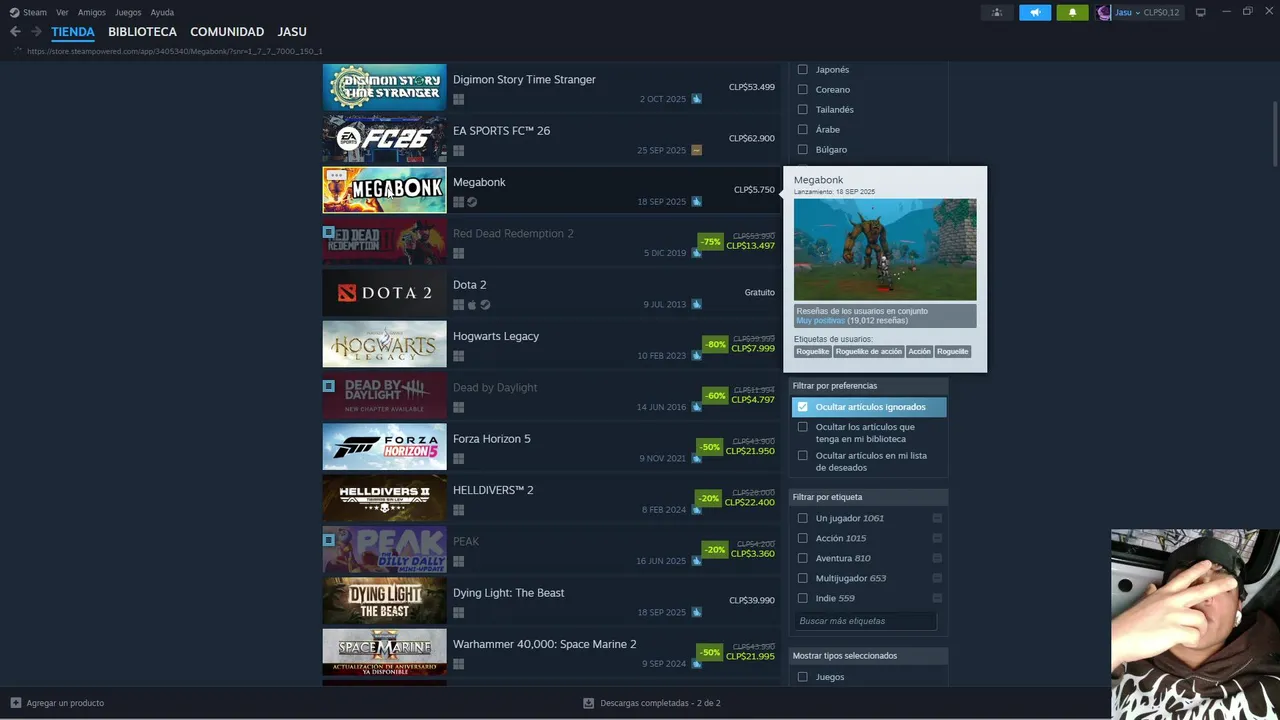This screenshot has width=1280, height=720.
Task: Open the Jasu account dropdown arrow
Action: (x=1137, y=13)
